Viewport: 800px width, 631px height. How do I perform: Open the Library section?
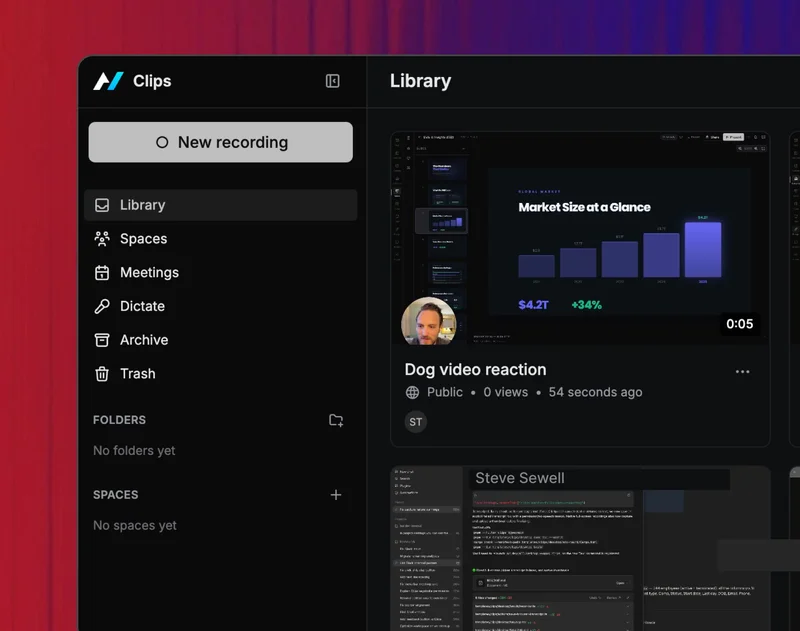click(x=220, y=205)
